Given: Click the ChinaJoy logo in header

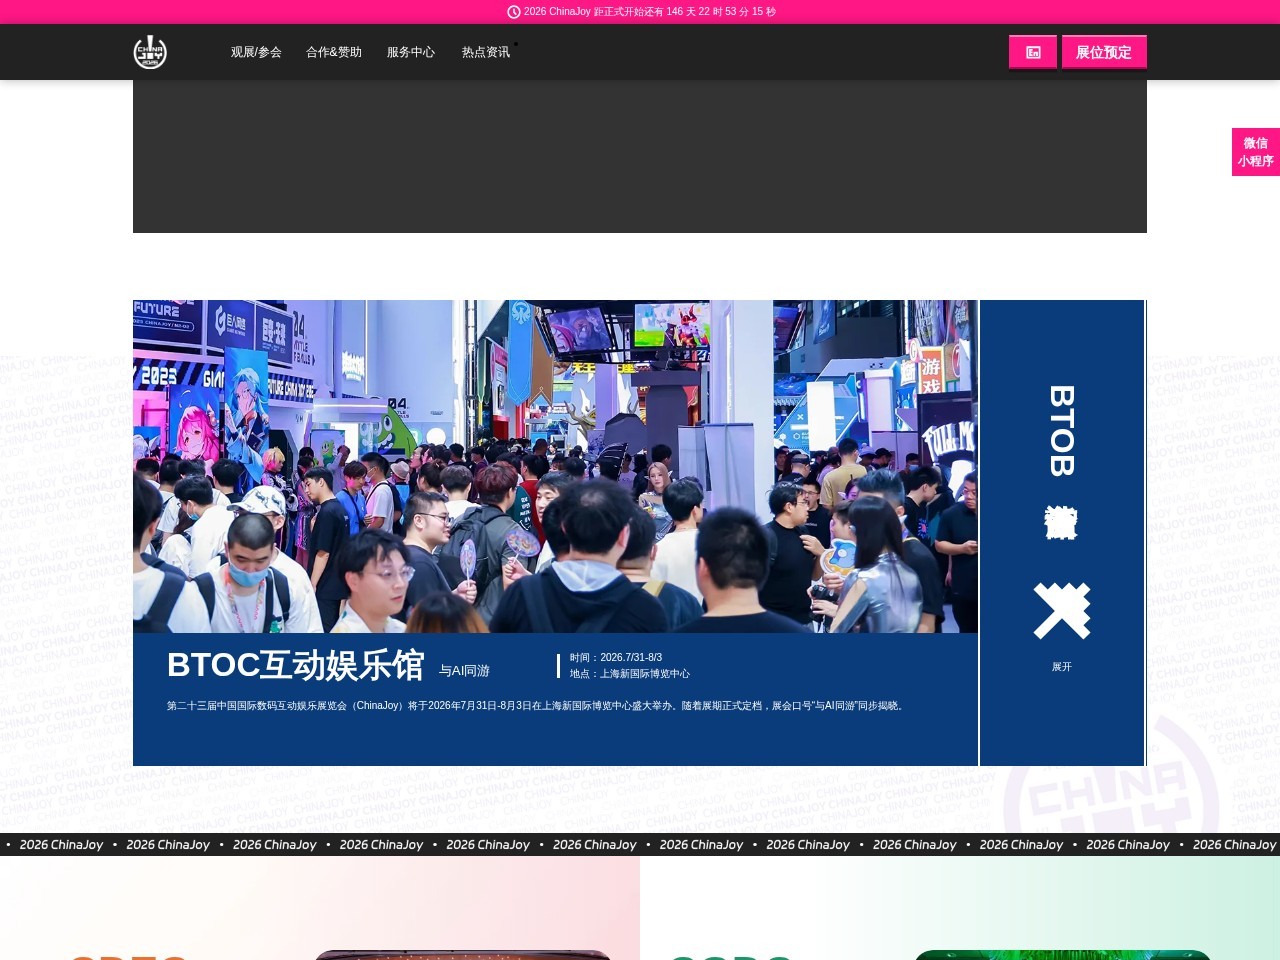Looking at the screenshot, I should pyautogui.click(x=150, y=52).
